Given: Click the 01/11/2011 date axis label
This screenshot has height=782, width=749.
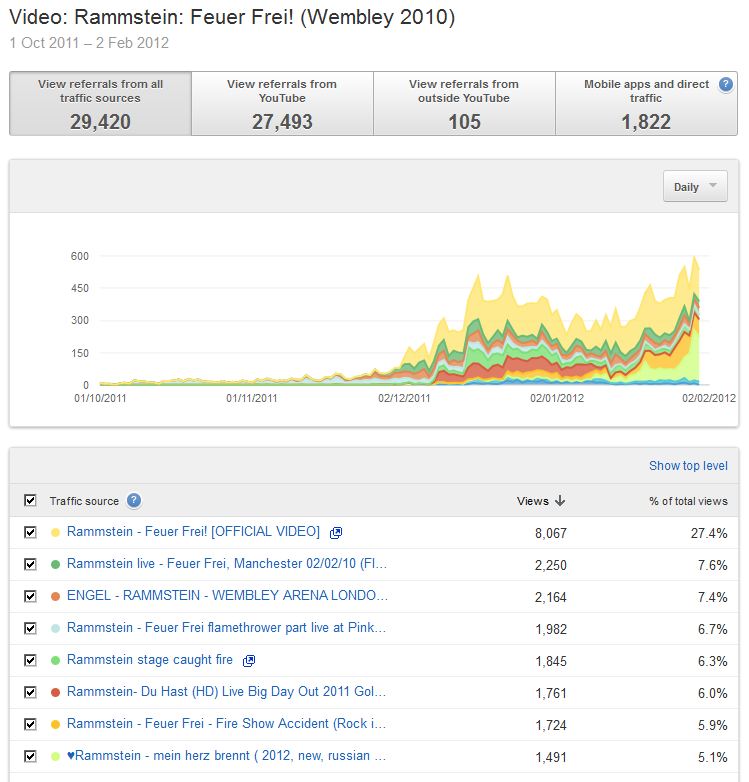Looking at the screenshot, I should [251, 398].
